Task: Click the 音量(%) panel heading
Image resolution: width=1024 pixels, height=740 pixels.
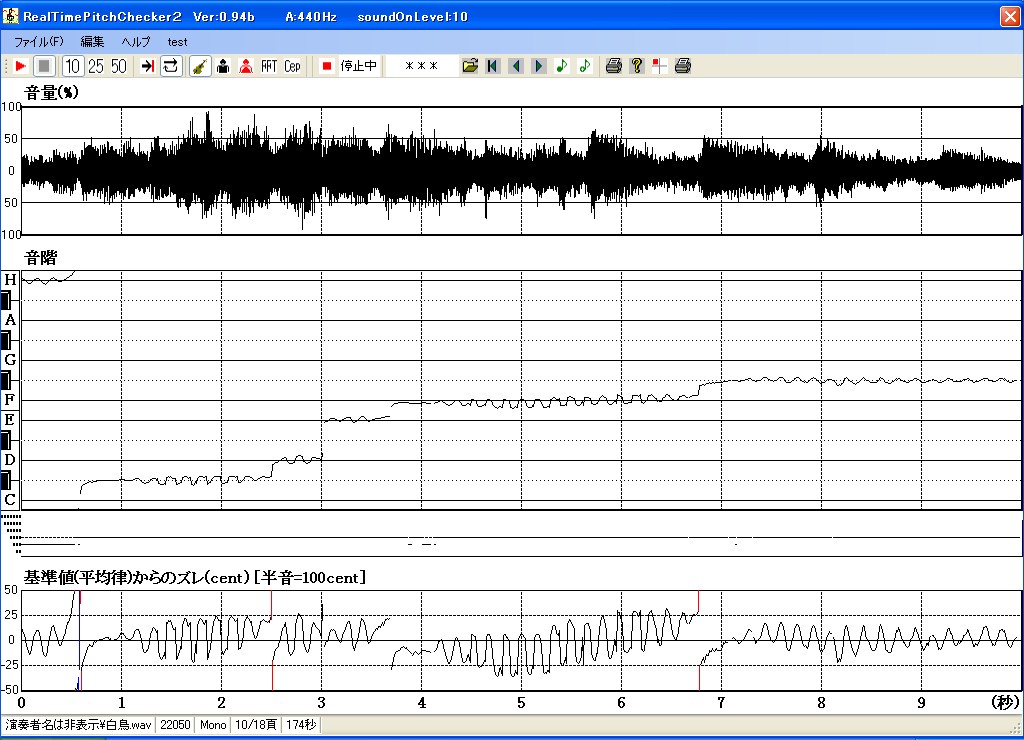Action: 51,93
